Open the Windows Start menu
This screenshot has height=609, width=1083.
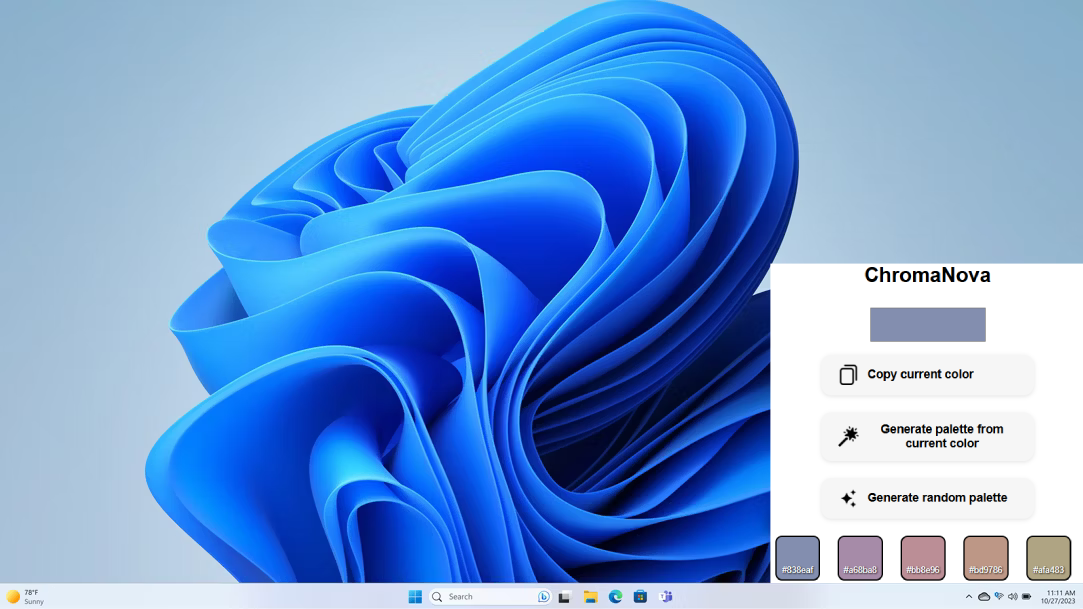point(414,597)
